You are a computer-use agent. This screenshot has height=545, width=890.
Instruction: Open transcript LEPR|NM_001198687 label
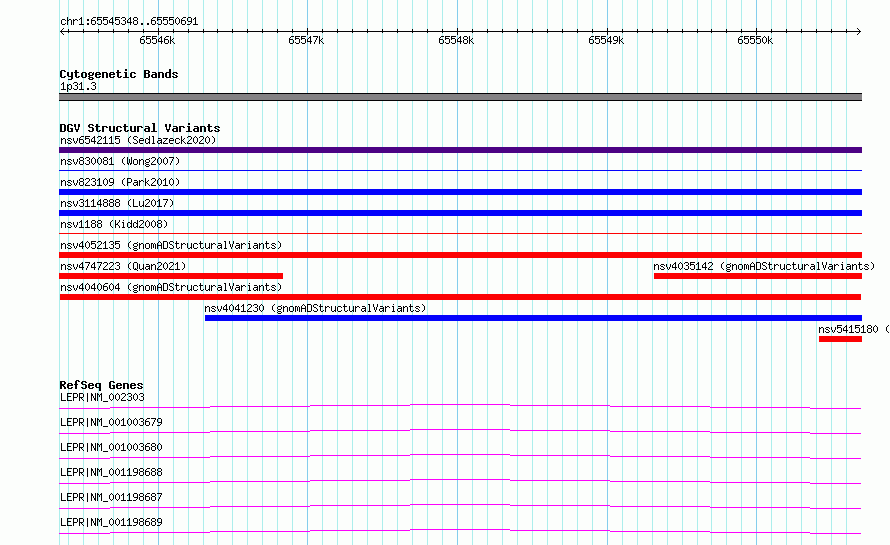[x=111, y=497]
